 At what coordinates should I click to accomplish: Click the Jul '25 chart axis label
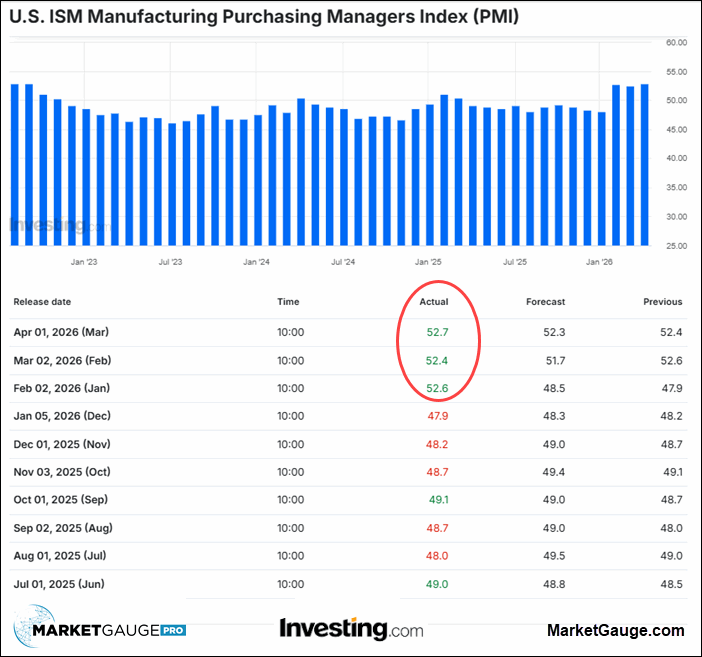coord(515,262)
